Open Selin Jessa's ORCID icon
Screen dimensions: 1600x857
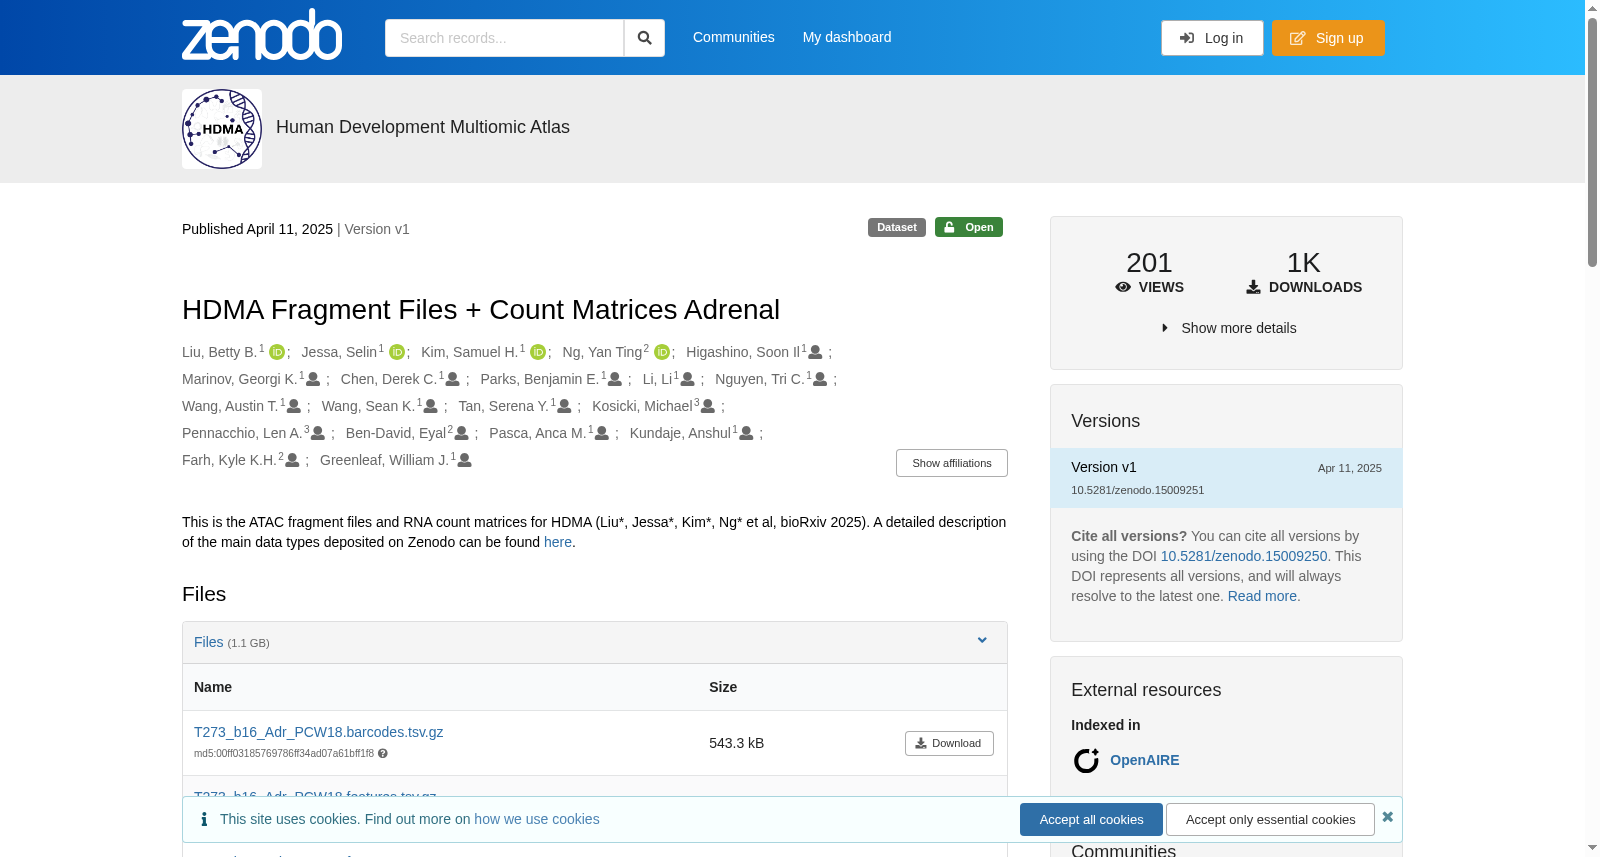397,352
